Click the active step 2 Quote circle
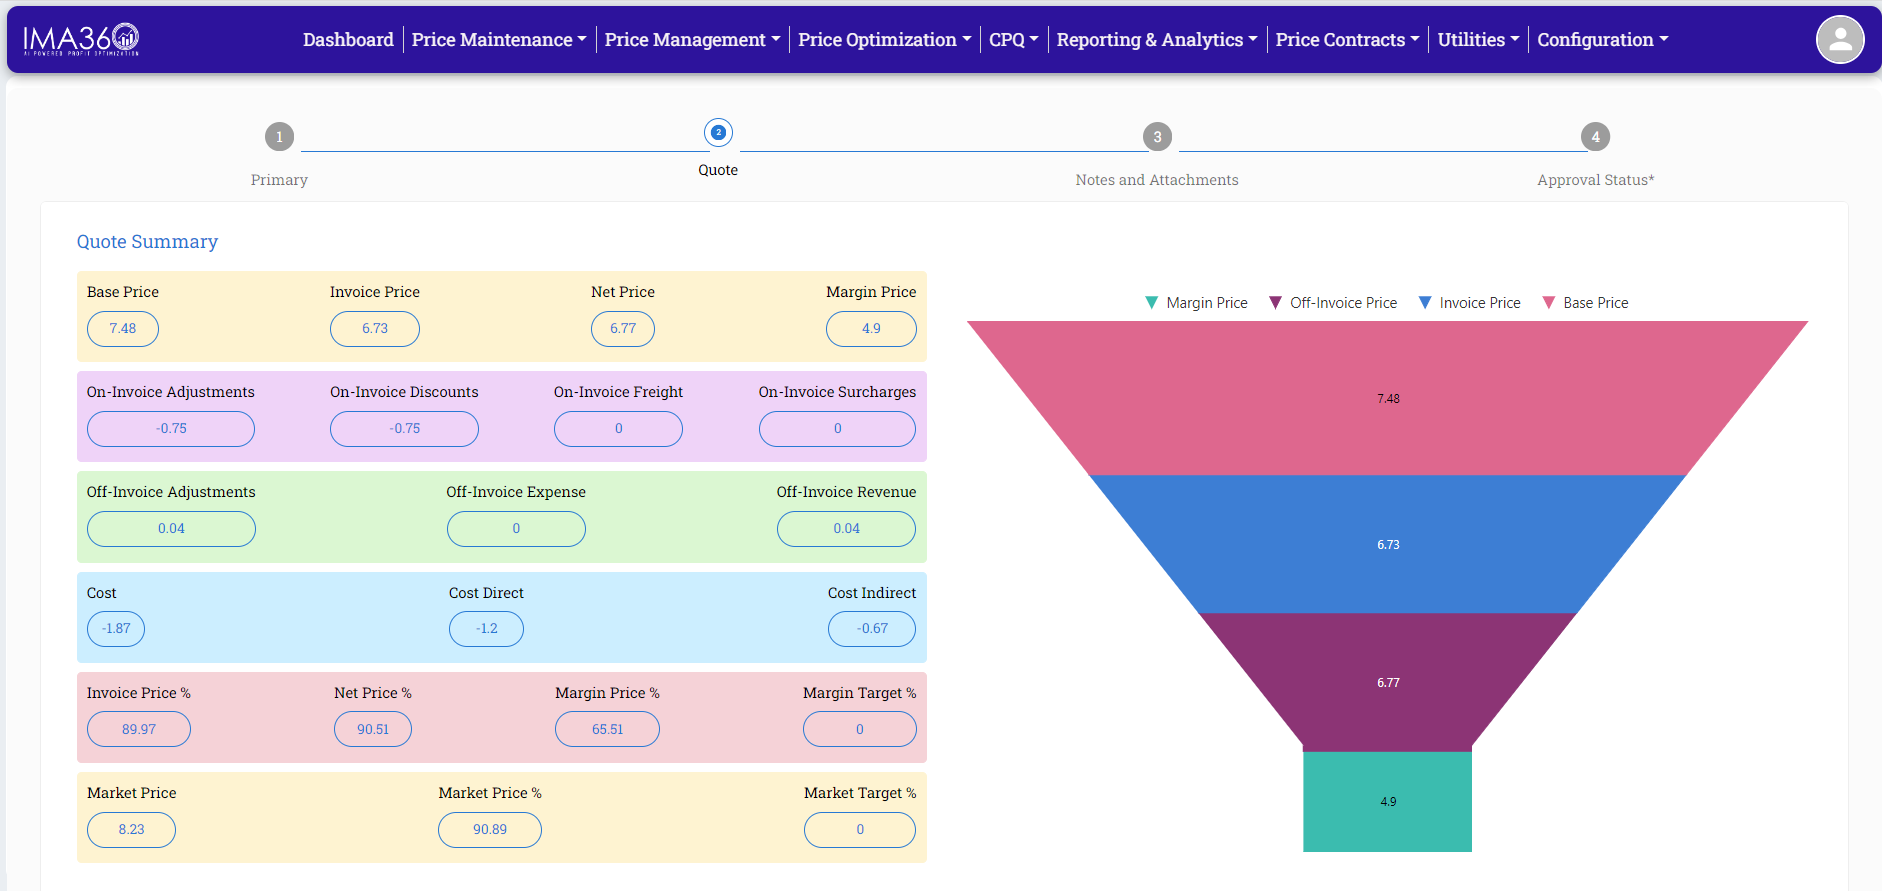The width and height of the screenshot is (1882, 891). click(x=718, y=133)
